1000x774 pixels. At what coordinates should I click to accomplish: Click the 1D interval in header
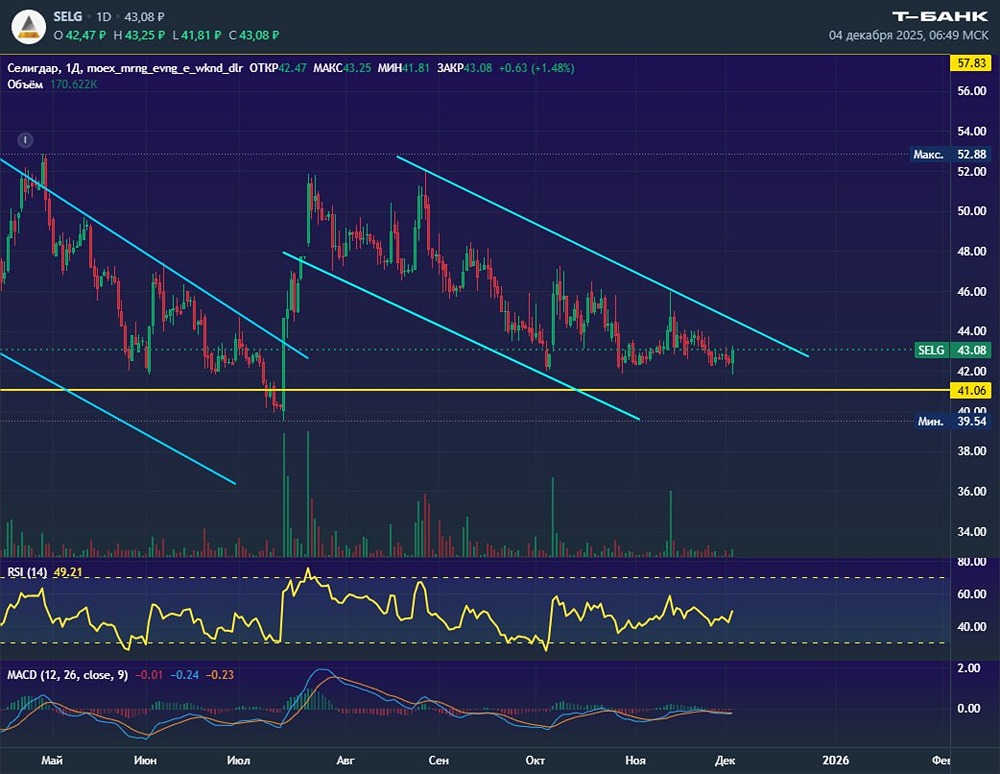(103, 18)
